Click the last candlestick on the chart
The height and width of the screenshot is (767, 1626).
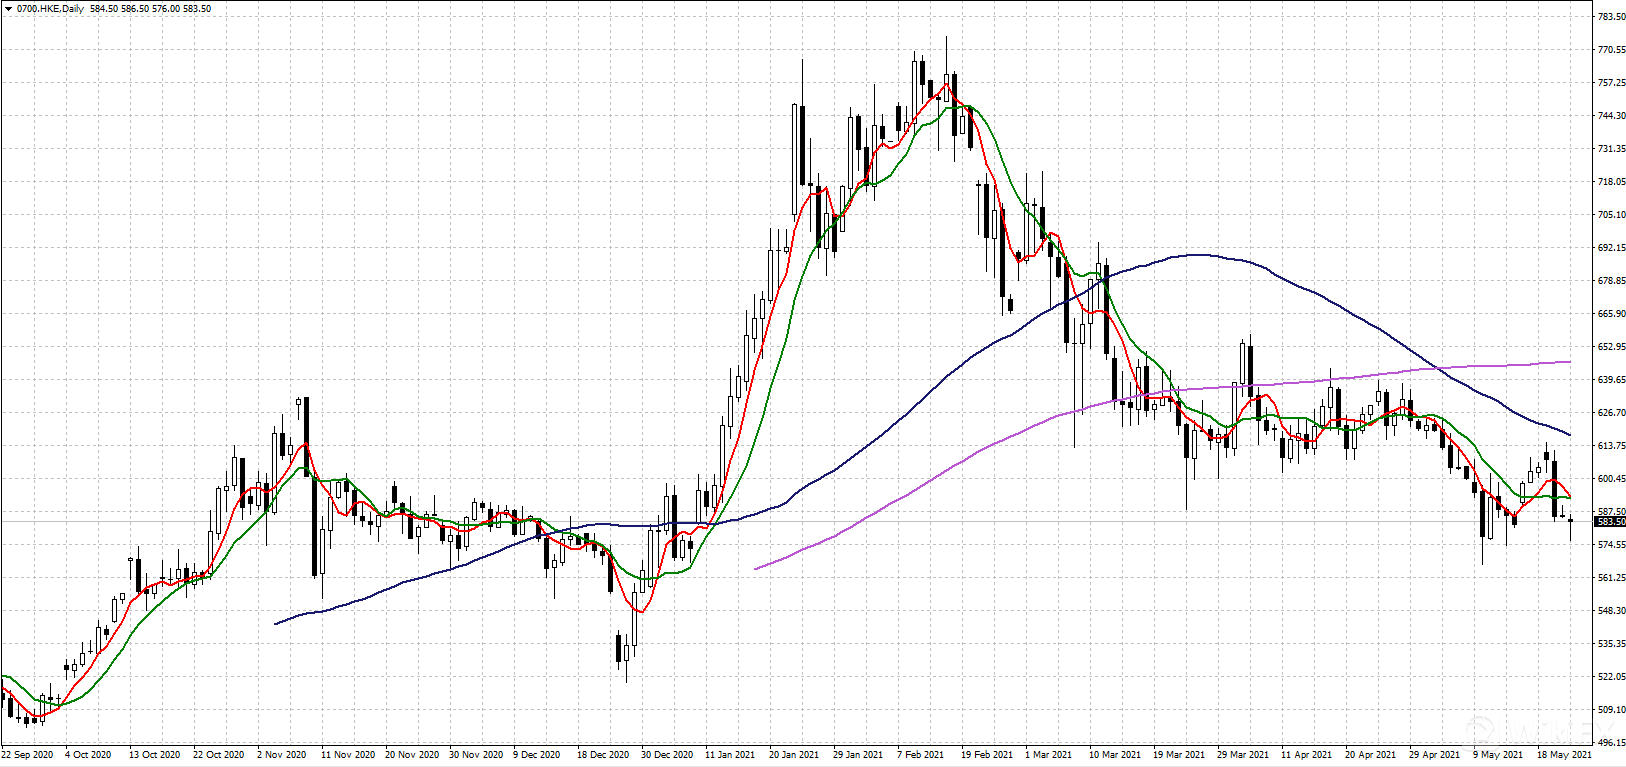point(1571,521)
